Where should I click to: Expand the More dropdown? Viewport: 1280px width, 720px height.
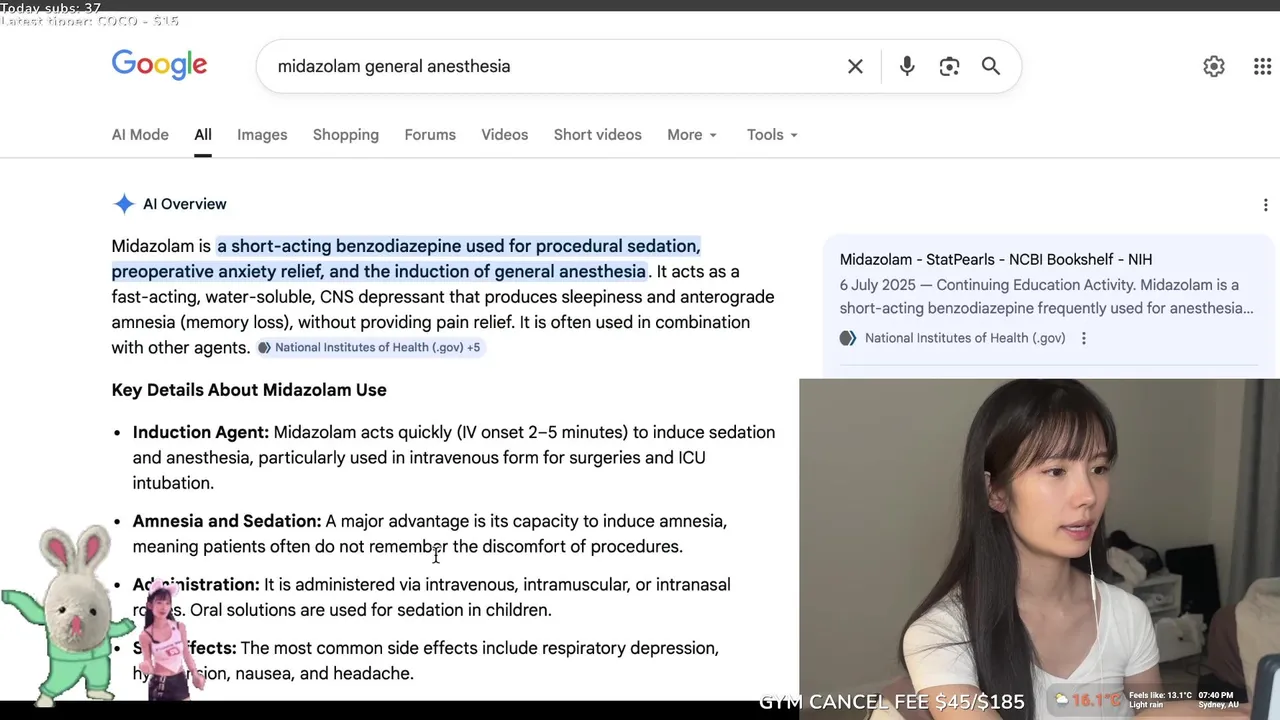[692, 135]
